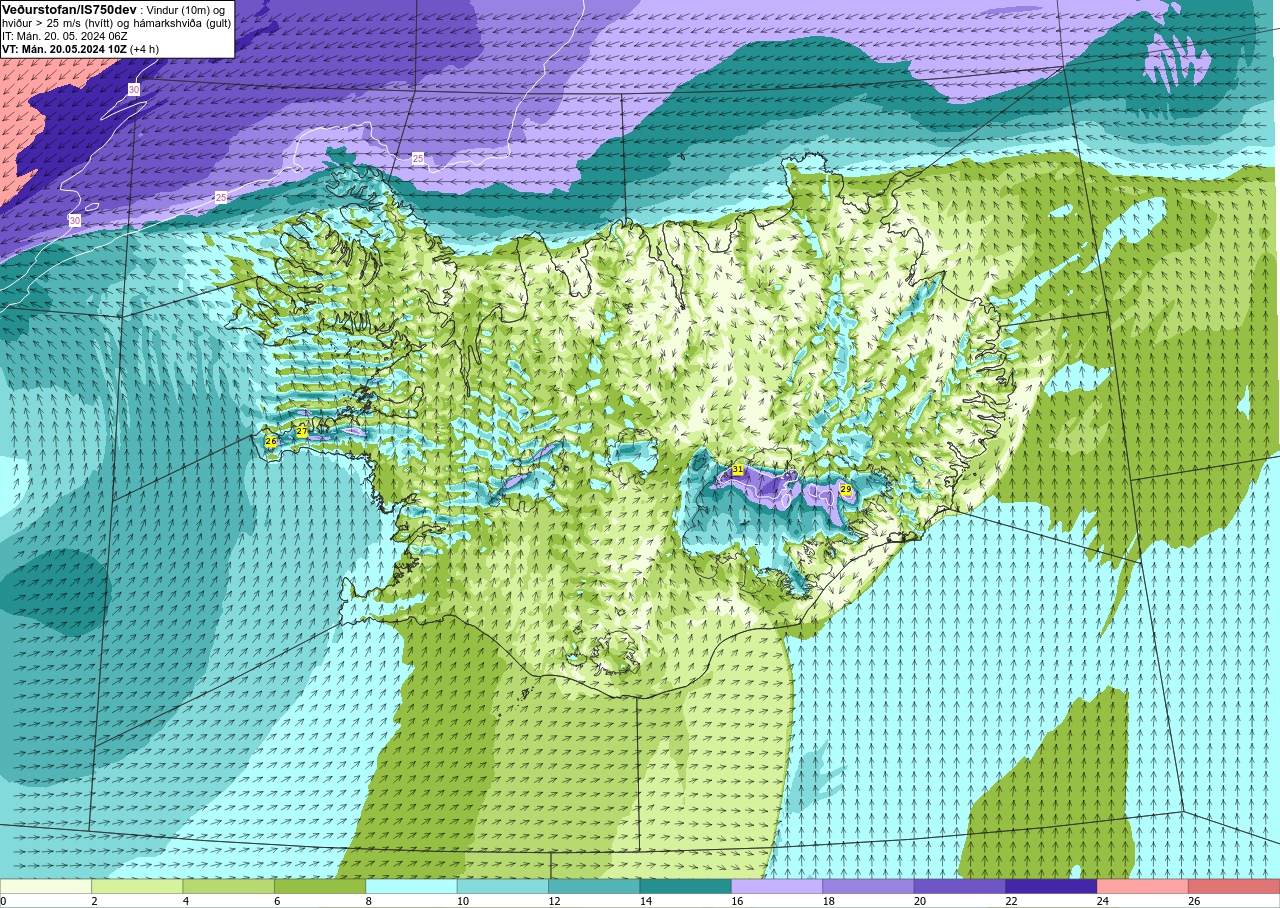Image resolution: width=1280 pixels, height=908 pixels.
Task: Click the 0–2 m/s cream legend swatch
Action: click(46, 886)
